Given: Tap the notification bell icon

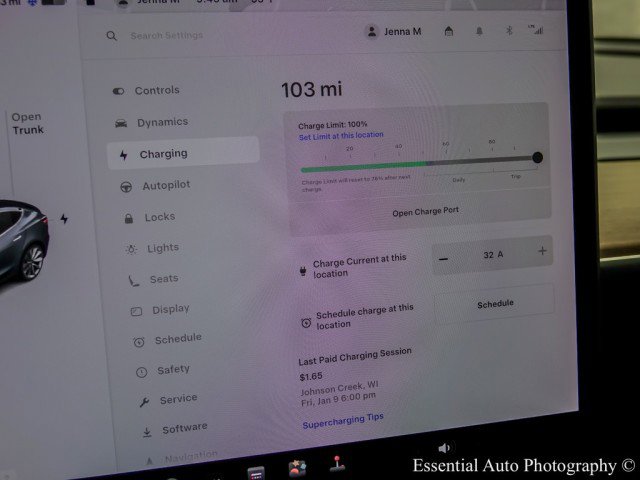Looking at the screenshot, I should click(479, 31).
